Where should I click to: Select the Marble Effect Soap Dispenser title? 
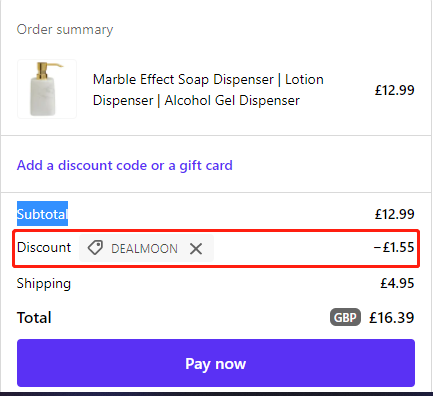208,90
